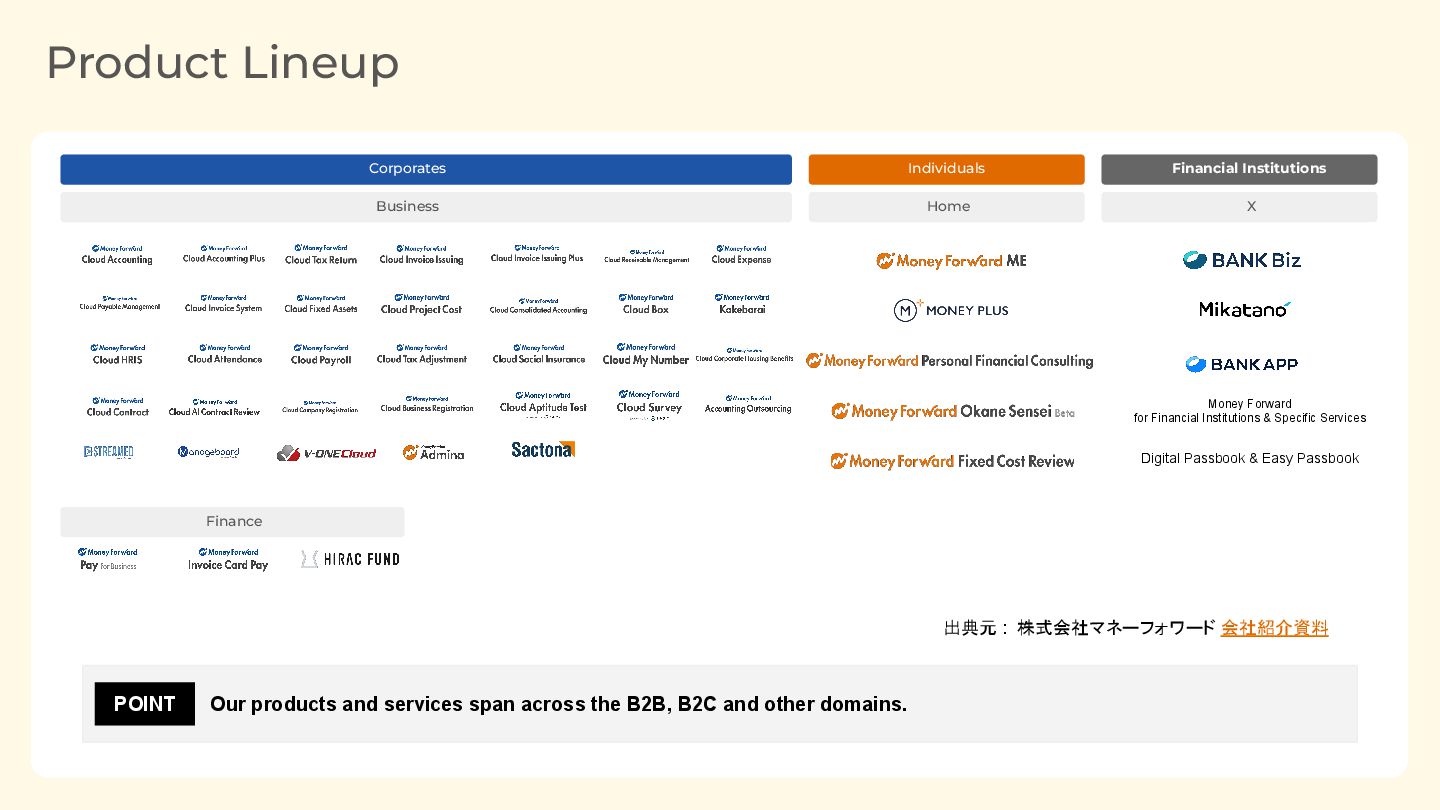Click Money Forward Fixed Cost Review logo
1440x810 pixels.
[x=952, y=461]
